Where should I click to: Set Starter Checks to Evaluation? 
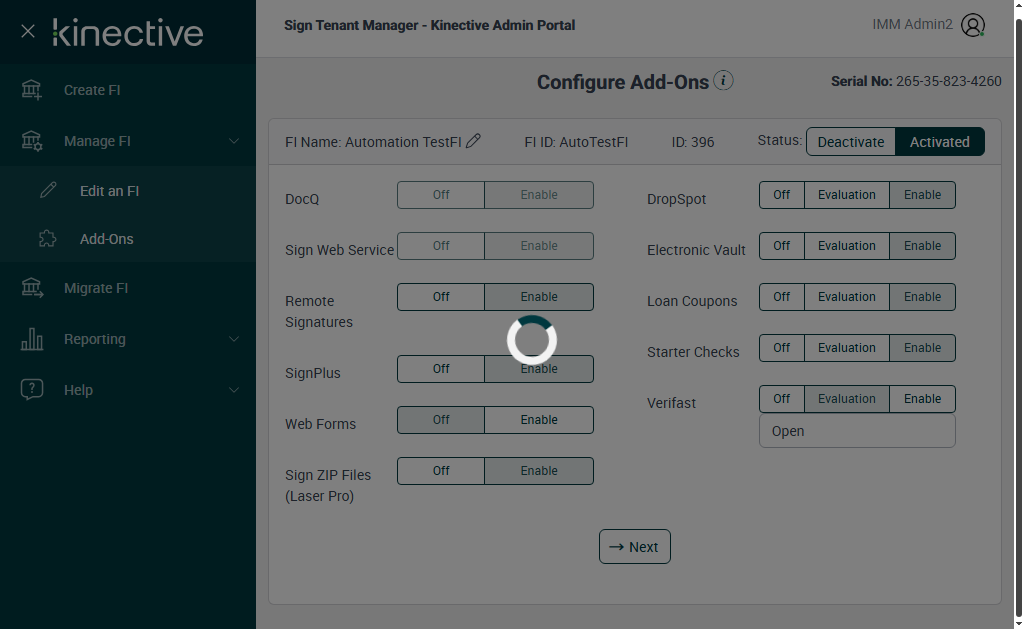click(x=846, y=347)
